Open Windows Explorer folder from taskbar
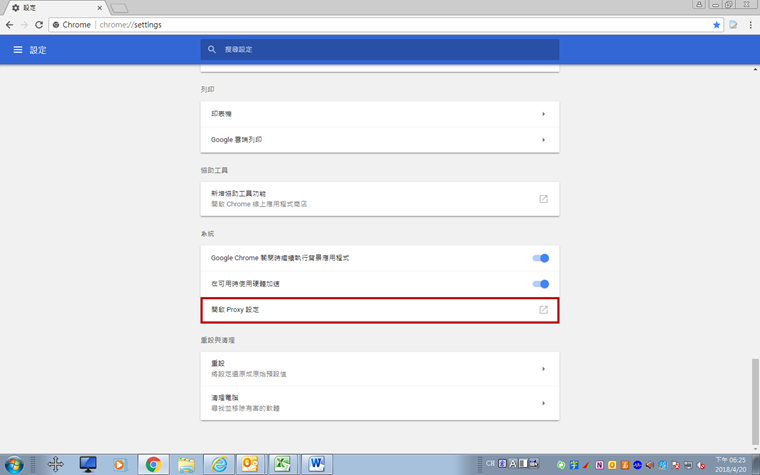The height and width of the screenshot is (475, 760). tap(186, 464)
